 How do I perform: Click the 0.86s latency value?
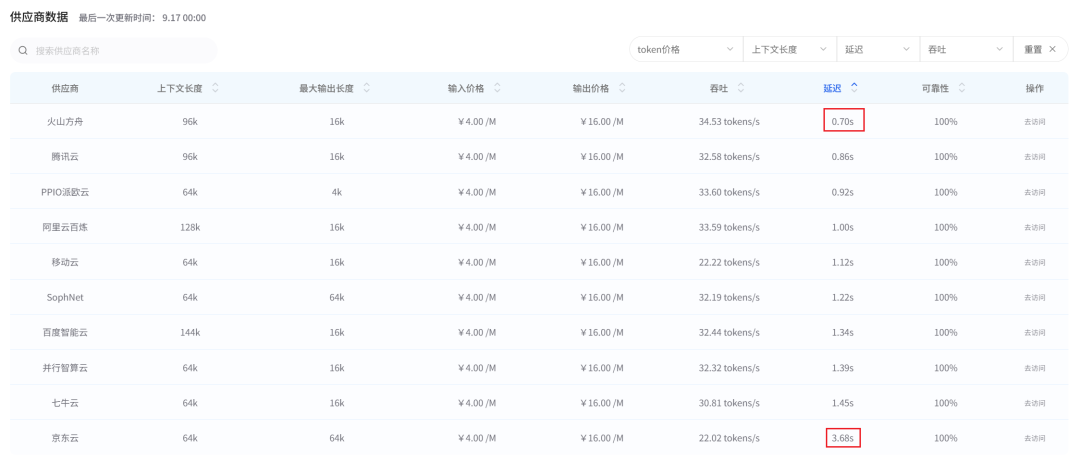coord(842,157)
